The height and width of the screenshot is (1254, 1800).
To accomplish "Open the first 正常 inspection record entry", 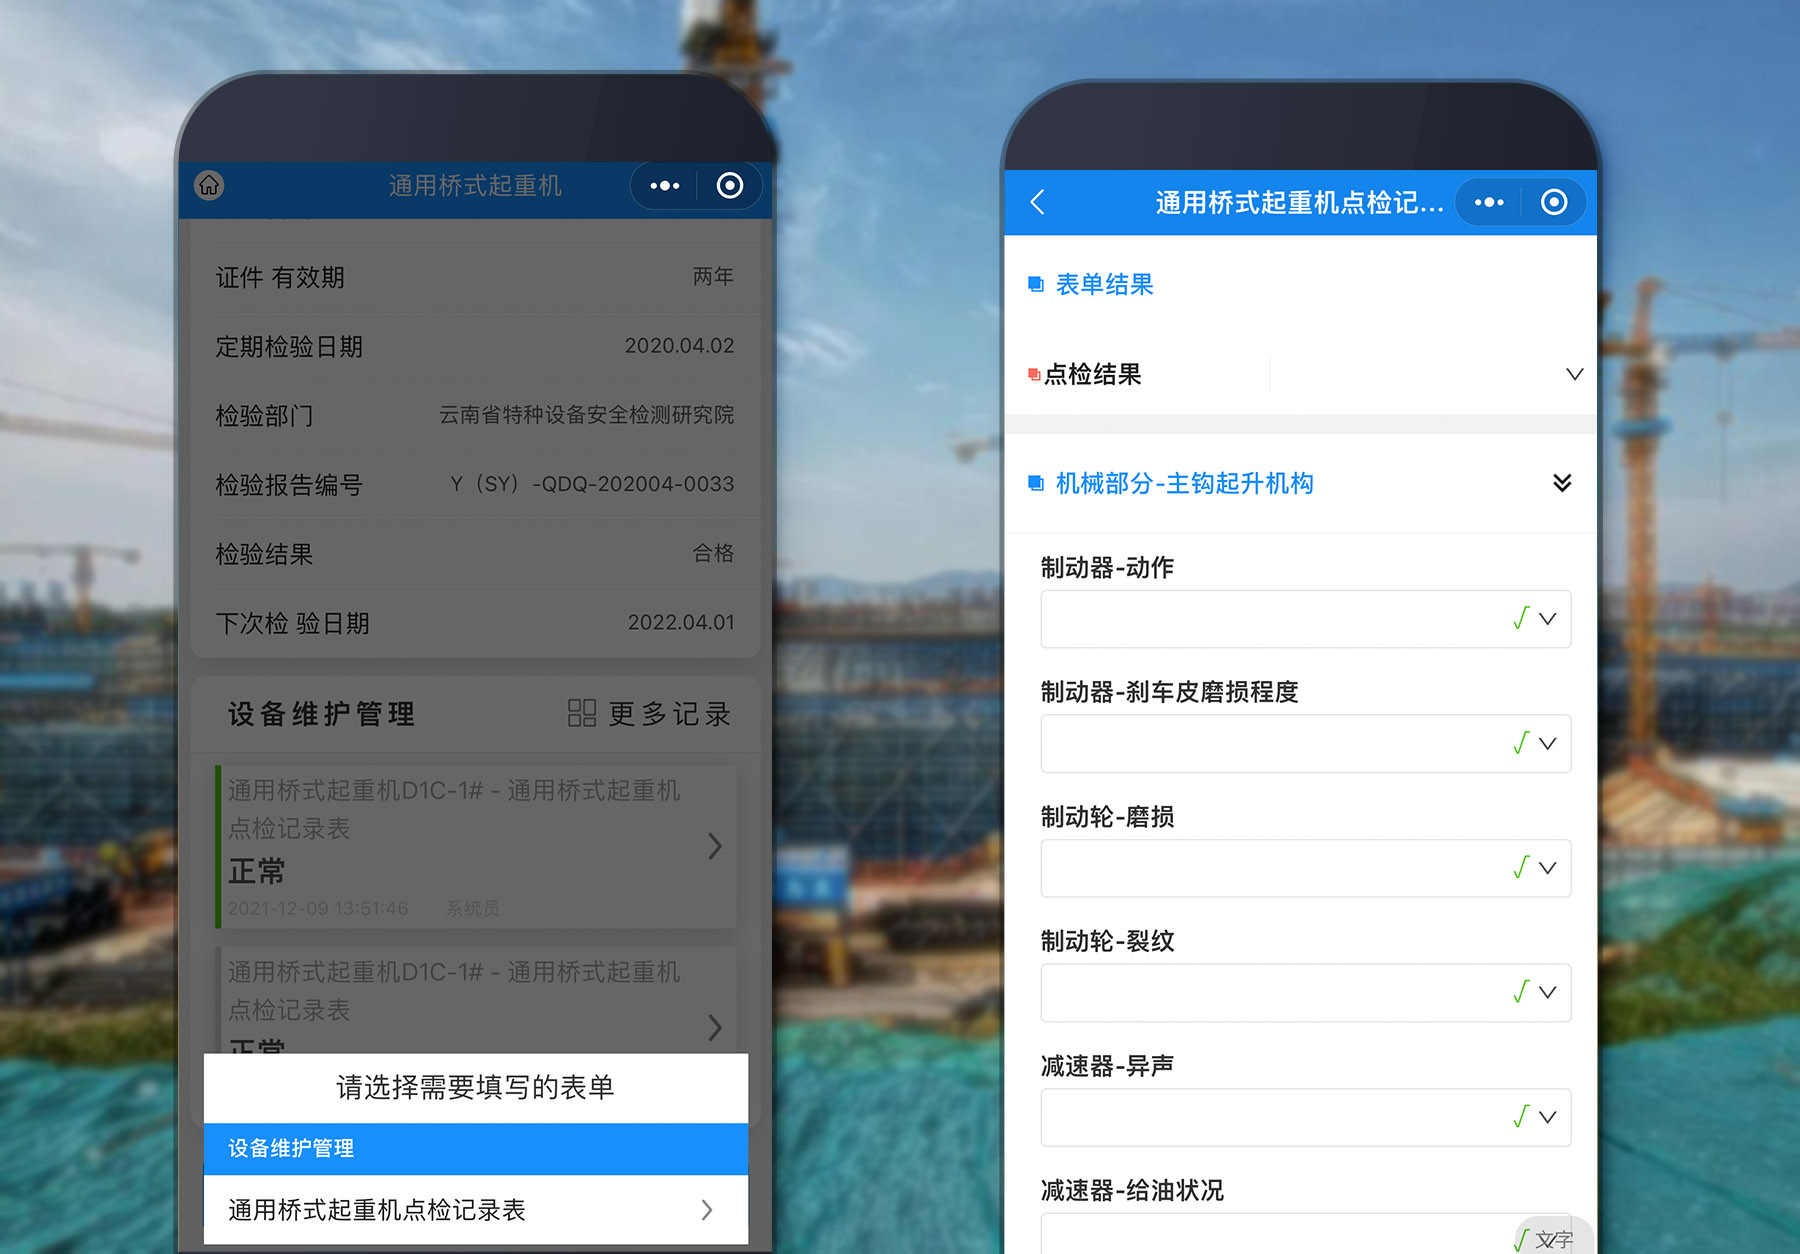I will click(470, 846).
